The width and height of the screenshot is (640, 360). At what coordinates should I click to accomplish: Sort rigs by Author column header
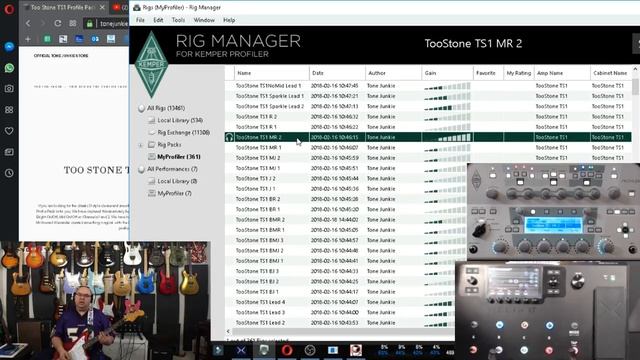393,73
